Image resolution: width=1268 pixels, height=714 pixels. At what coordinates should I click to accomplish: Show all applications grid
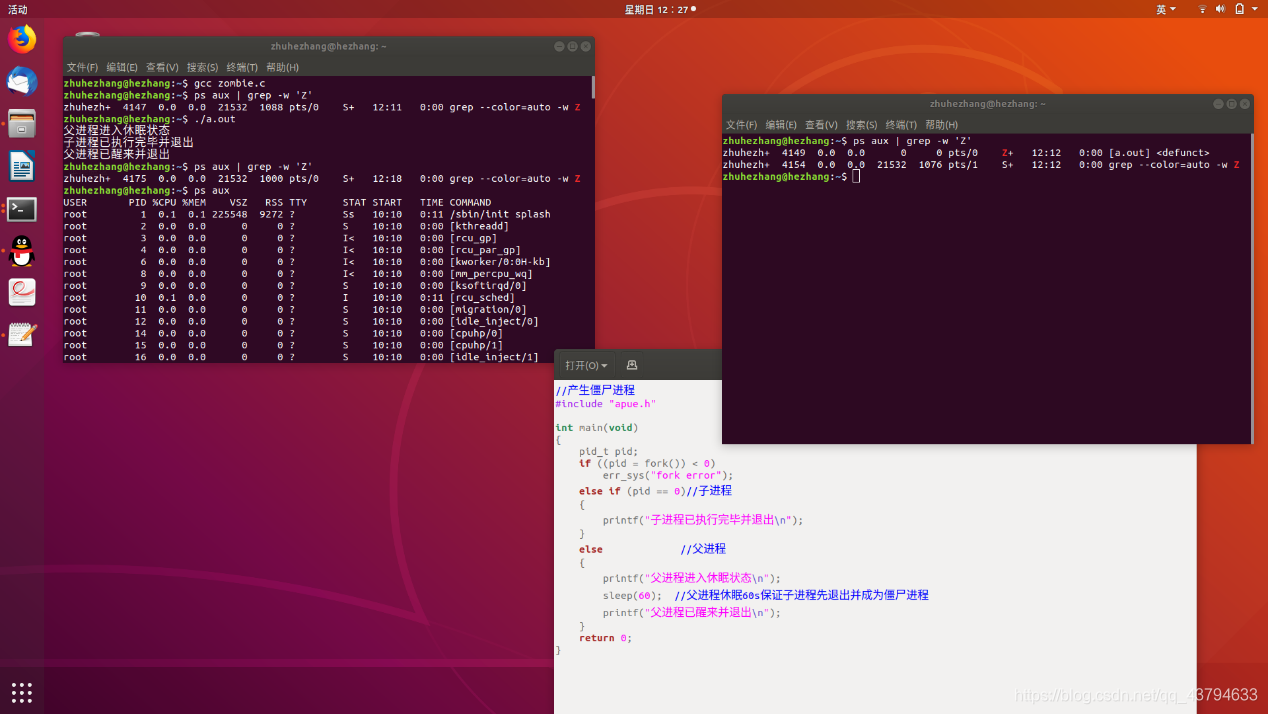pyautogui.click(x=22, y=692)
